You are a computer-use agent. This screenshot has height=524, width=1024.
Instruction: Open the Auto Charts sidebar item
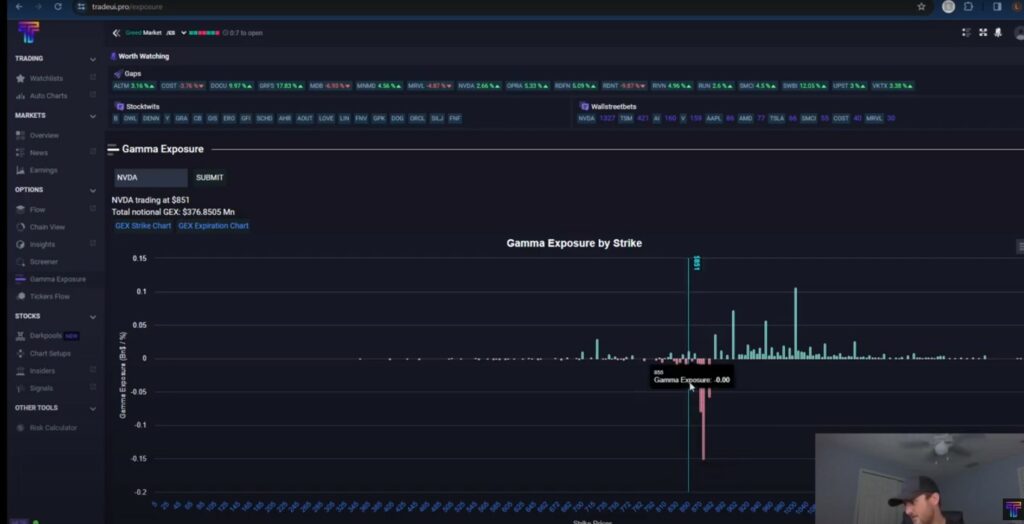click(48, 96)
